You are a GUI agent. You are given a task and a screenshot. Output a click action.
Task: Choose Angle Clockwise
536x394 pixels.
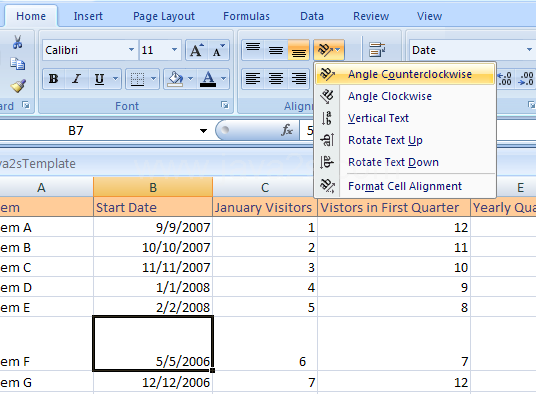point(405,96)
